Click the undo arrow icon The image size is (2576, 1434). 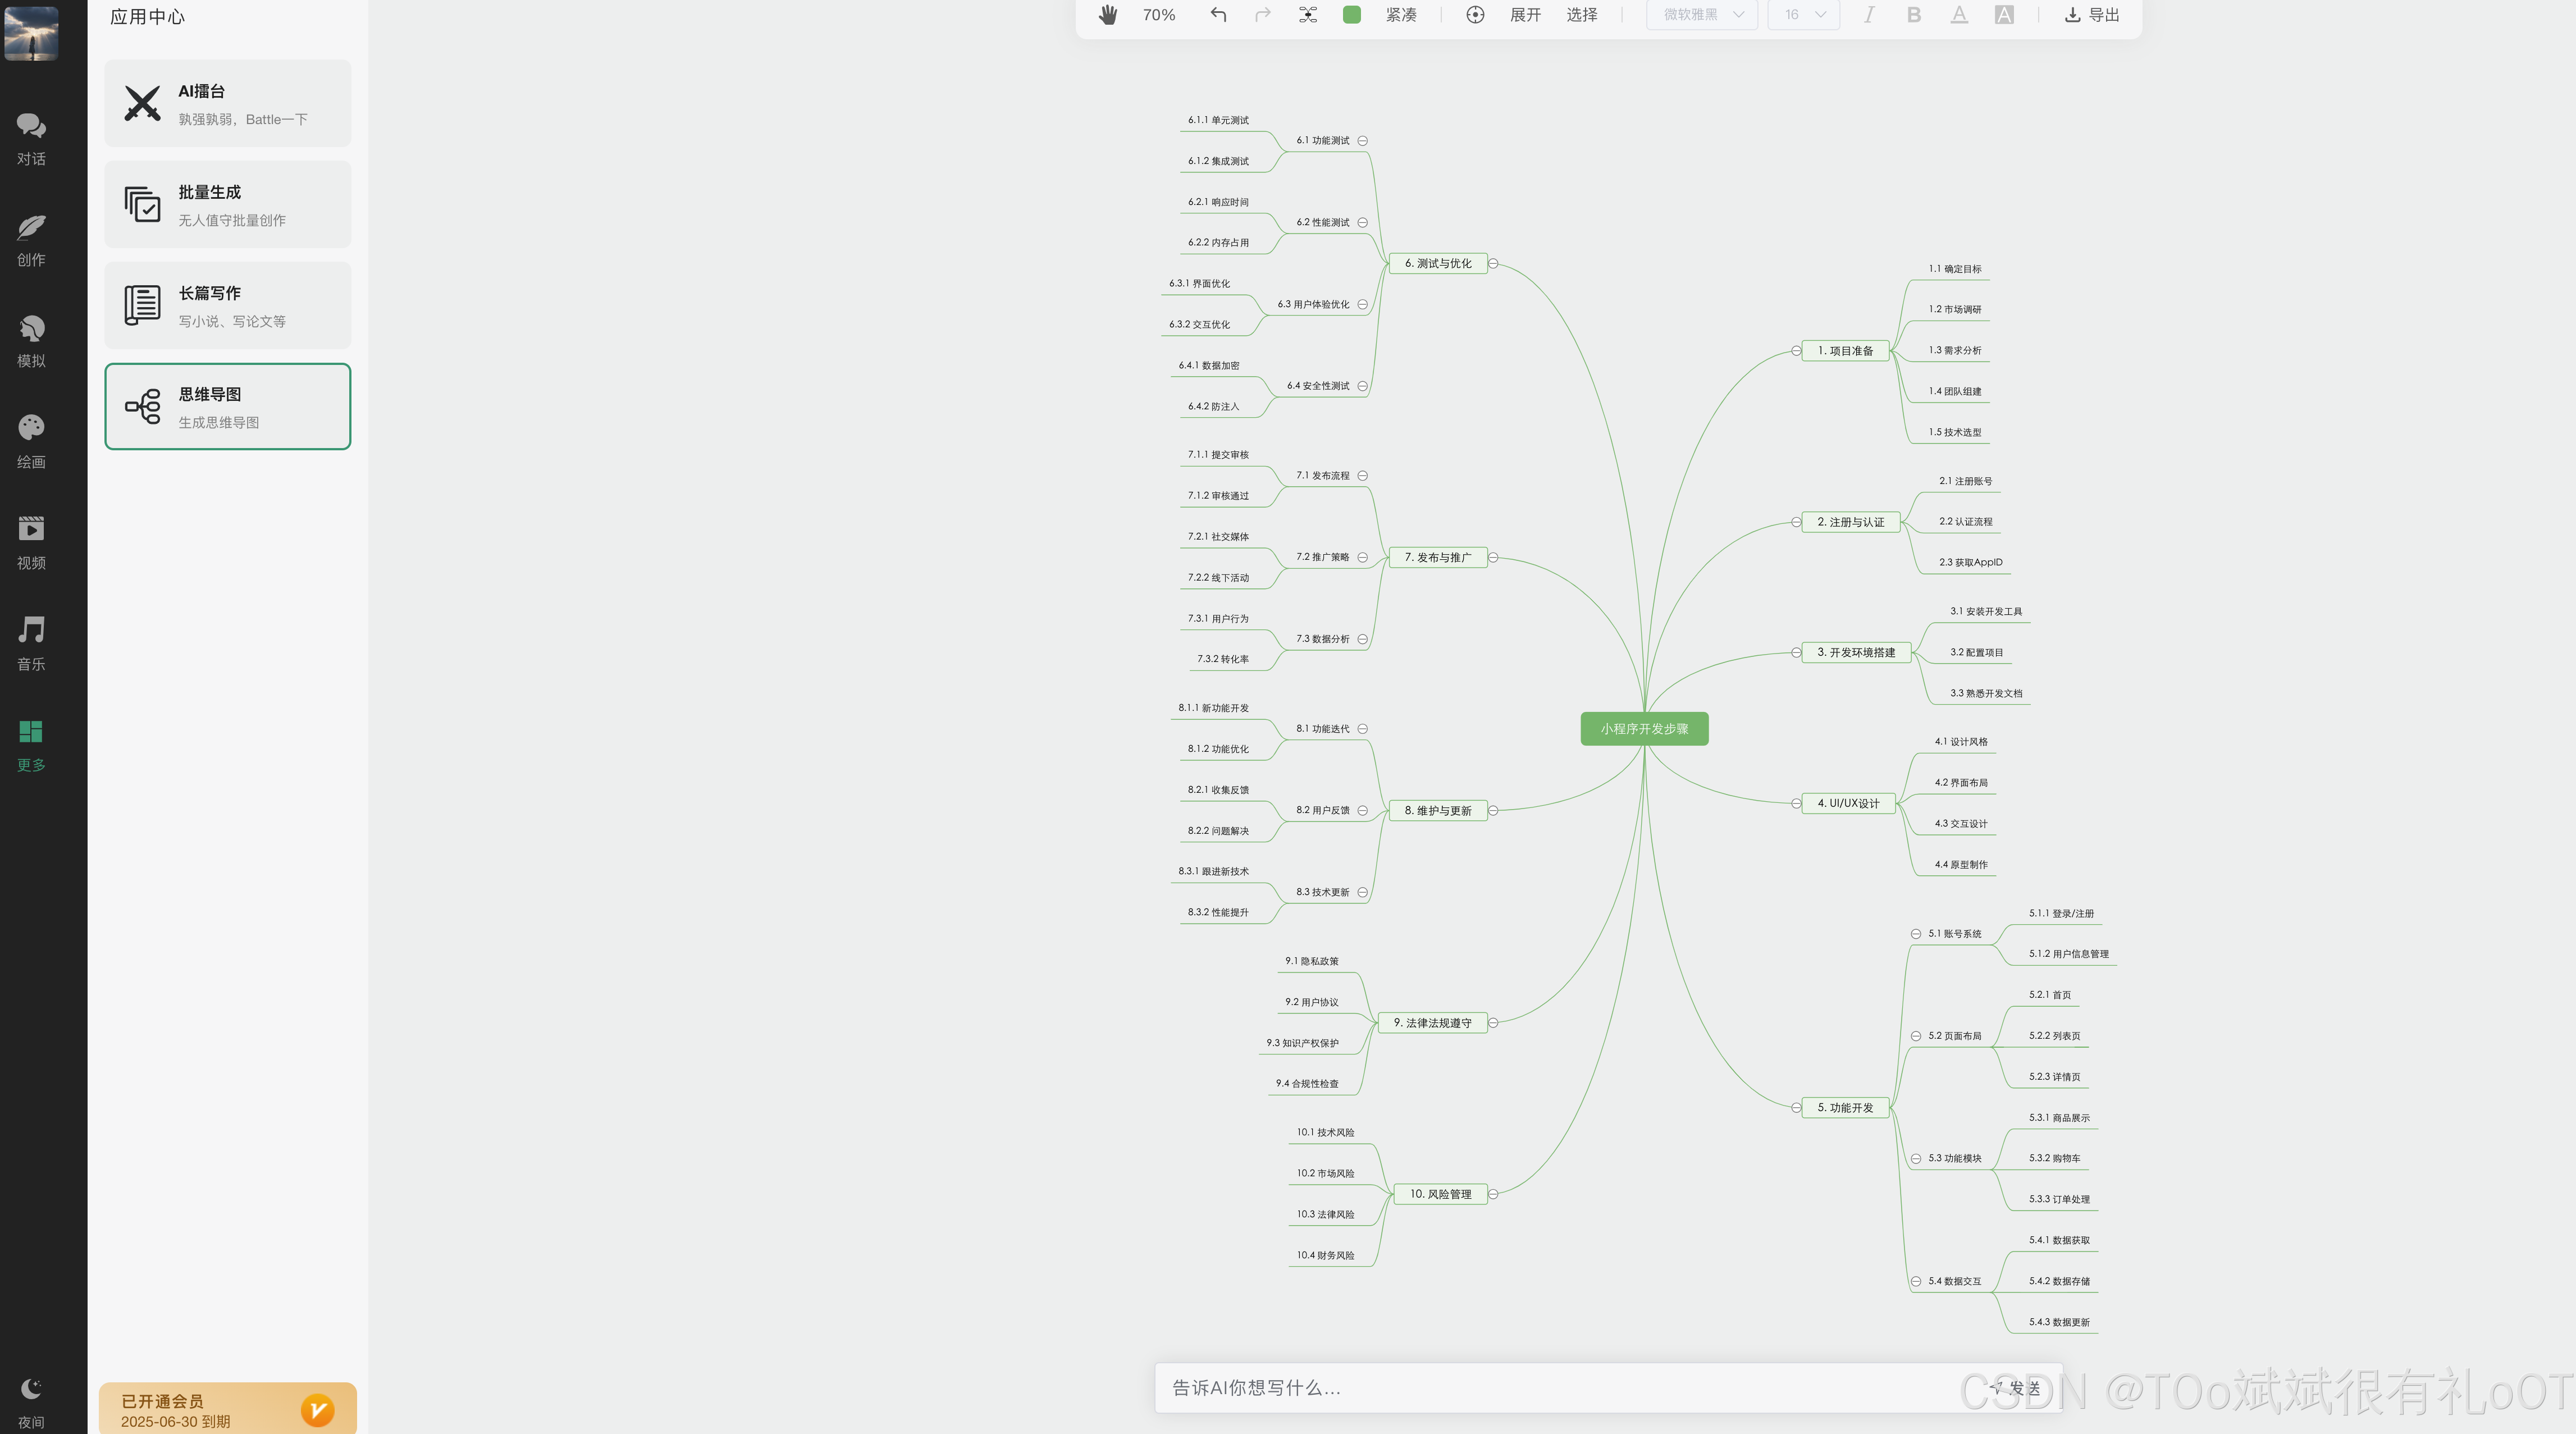(x=1218, y=15)
